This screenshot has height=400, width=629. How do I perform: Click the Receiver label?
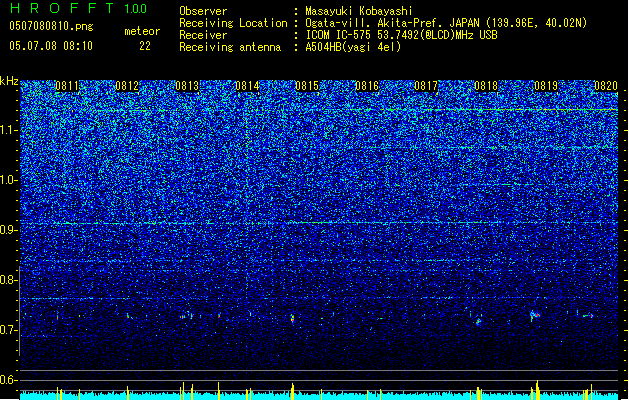203,35
